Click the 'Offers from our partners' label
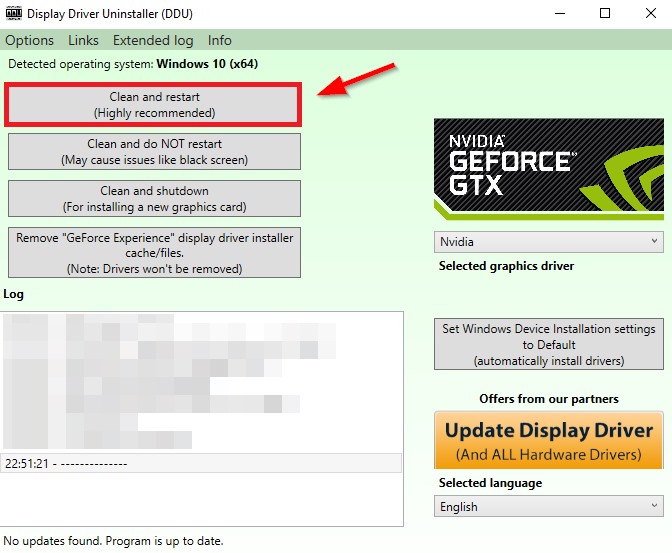 [549, 399]
